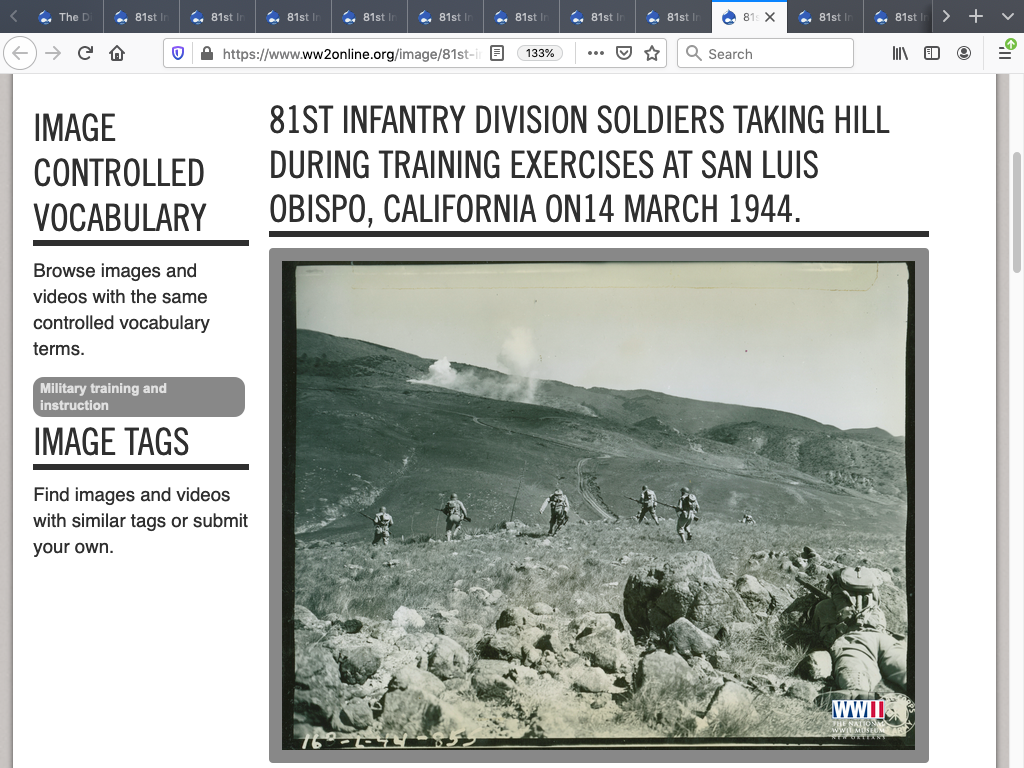Click the 'Military training and instruction' tag
Screen dimensions: 1024x768
click(139, 397)
